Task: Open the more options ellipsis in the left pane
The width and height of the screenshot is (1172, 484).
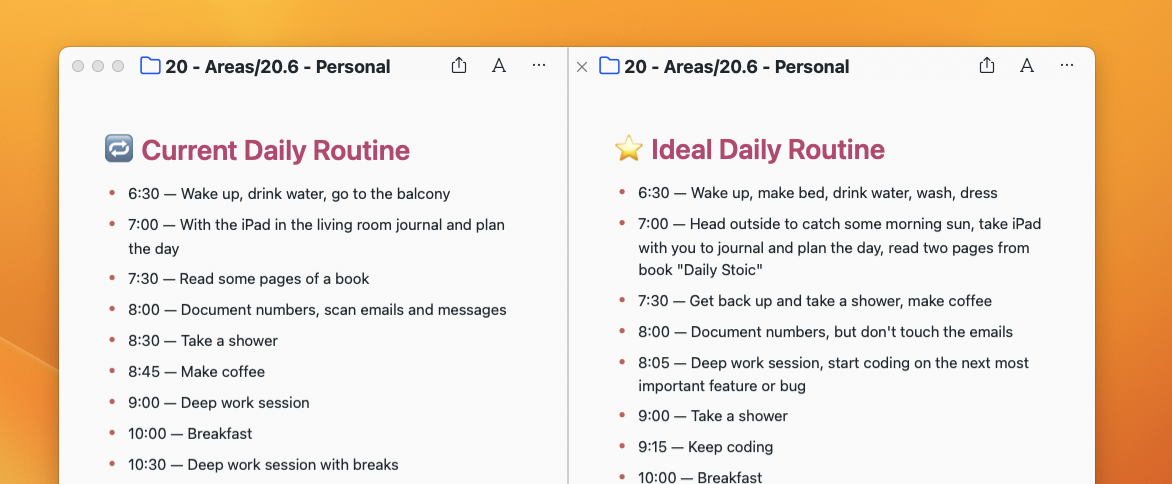Action: pyautogui.click(x=539, y=66)
